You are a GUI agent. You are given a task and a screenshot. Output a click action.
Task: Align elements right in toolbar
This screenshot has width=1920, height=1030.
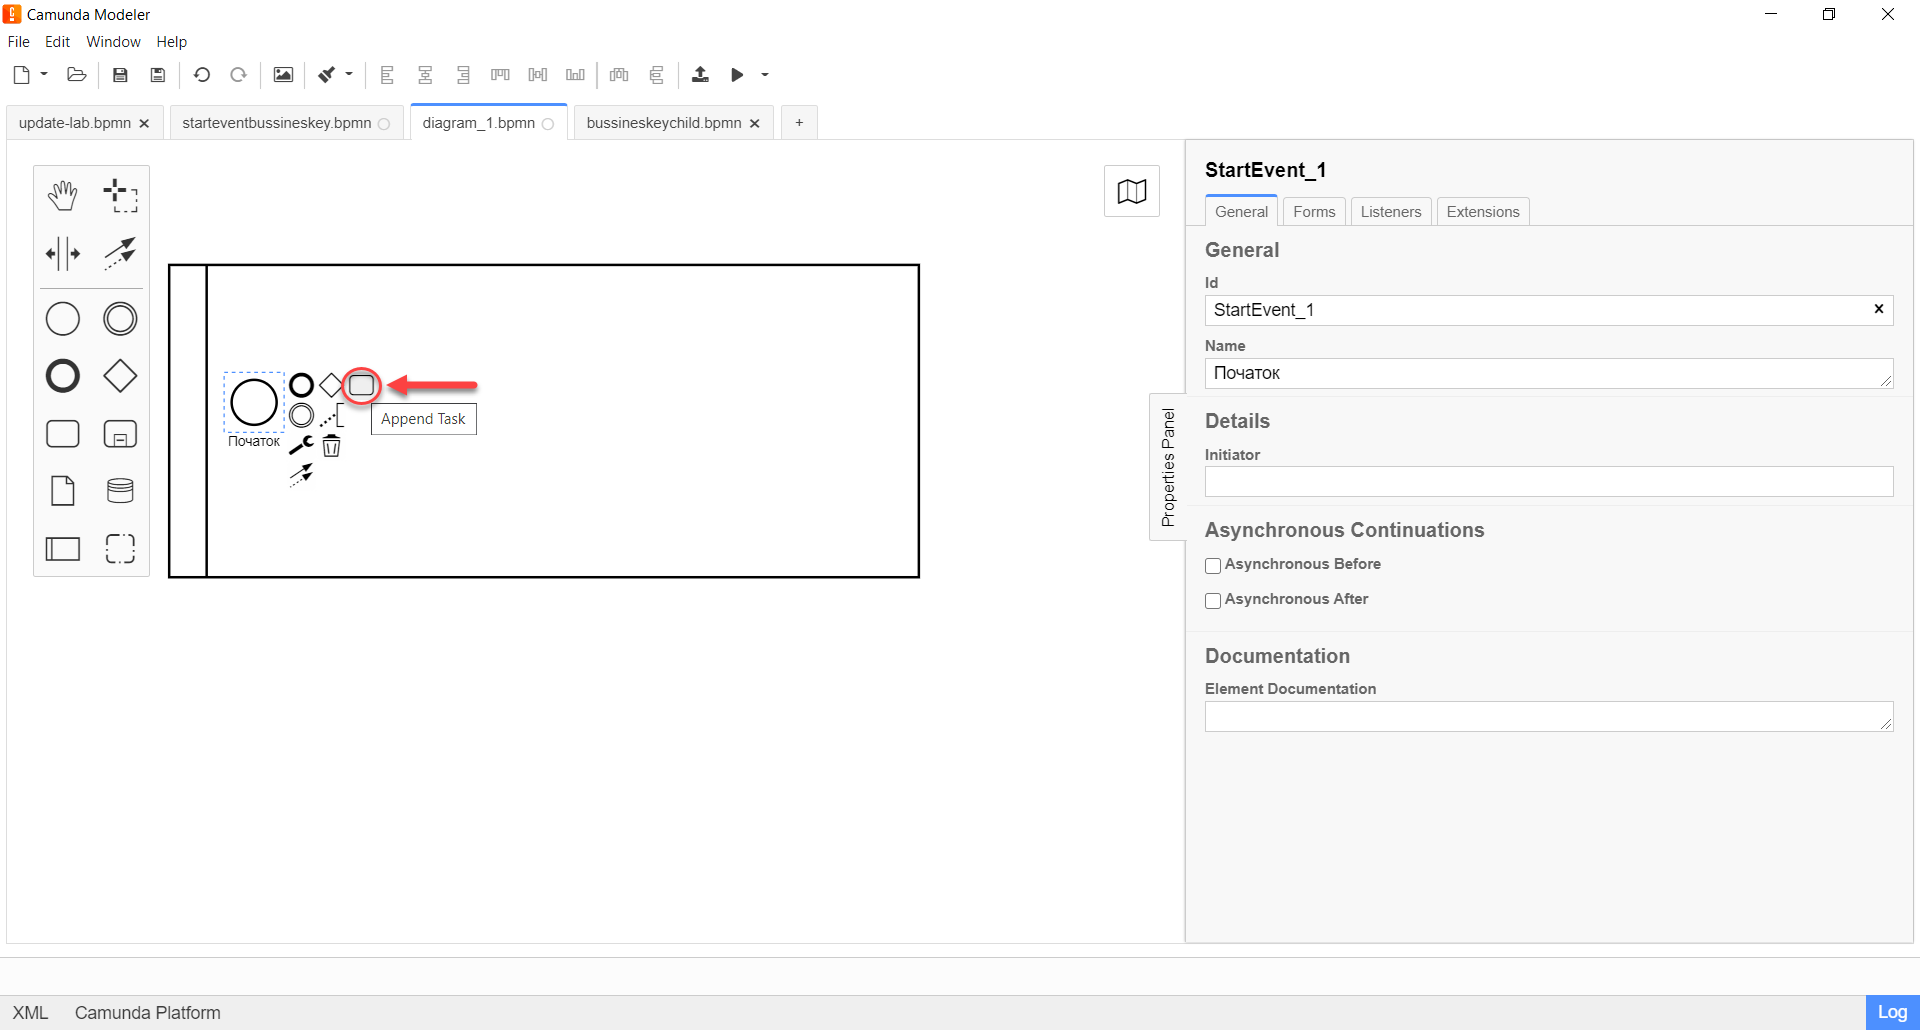(x=463, y=75)
